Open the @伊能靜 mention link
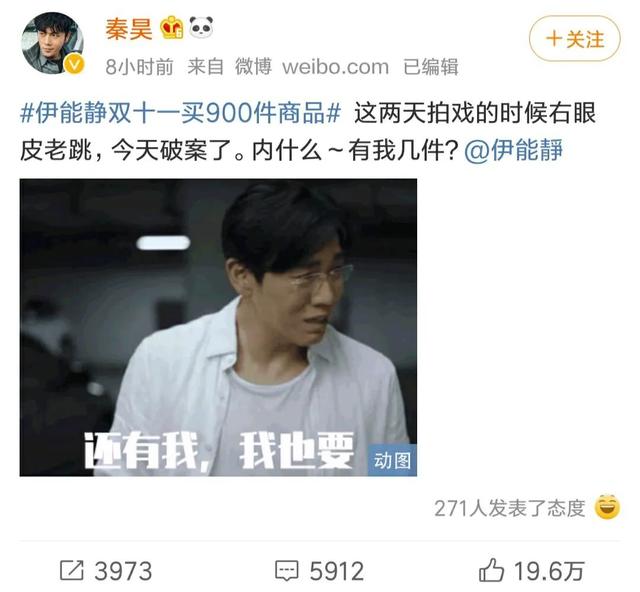This screenshot has width=640, height=592. 514,150
